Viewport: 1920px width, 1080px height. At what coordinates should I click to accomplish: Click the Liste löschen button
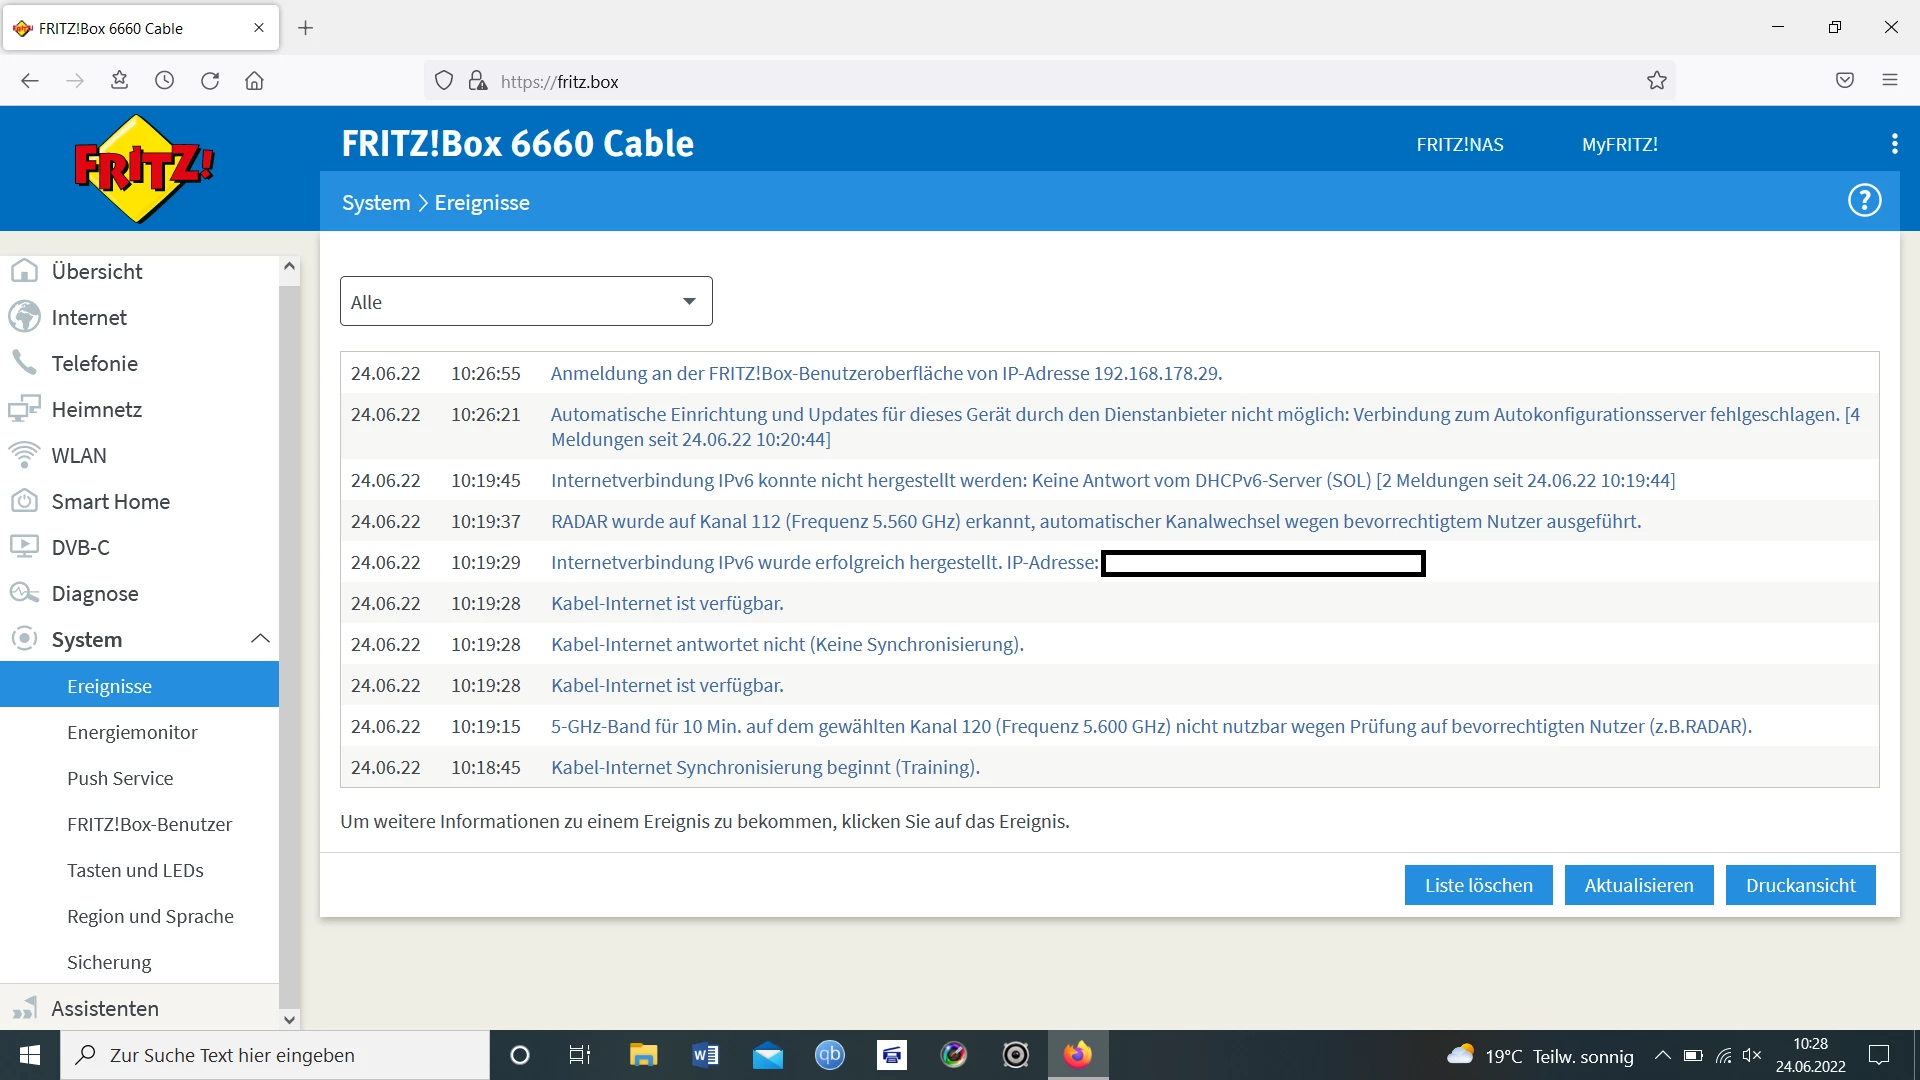pyautogui.click(x=1478, y=885)
